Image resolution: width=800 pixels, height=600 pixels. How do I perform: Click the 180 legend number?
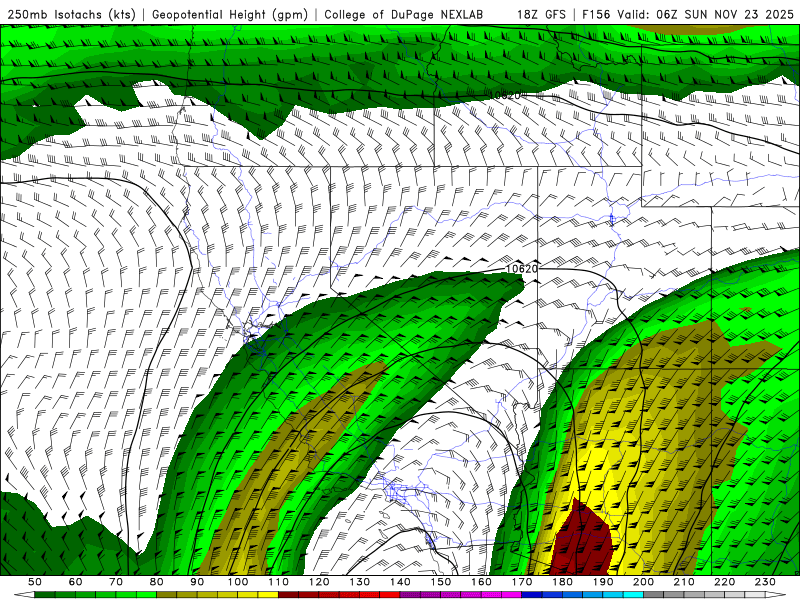coord(562,582)
